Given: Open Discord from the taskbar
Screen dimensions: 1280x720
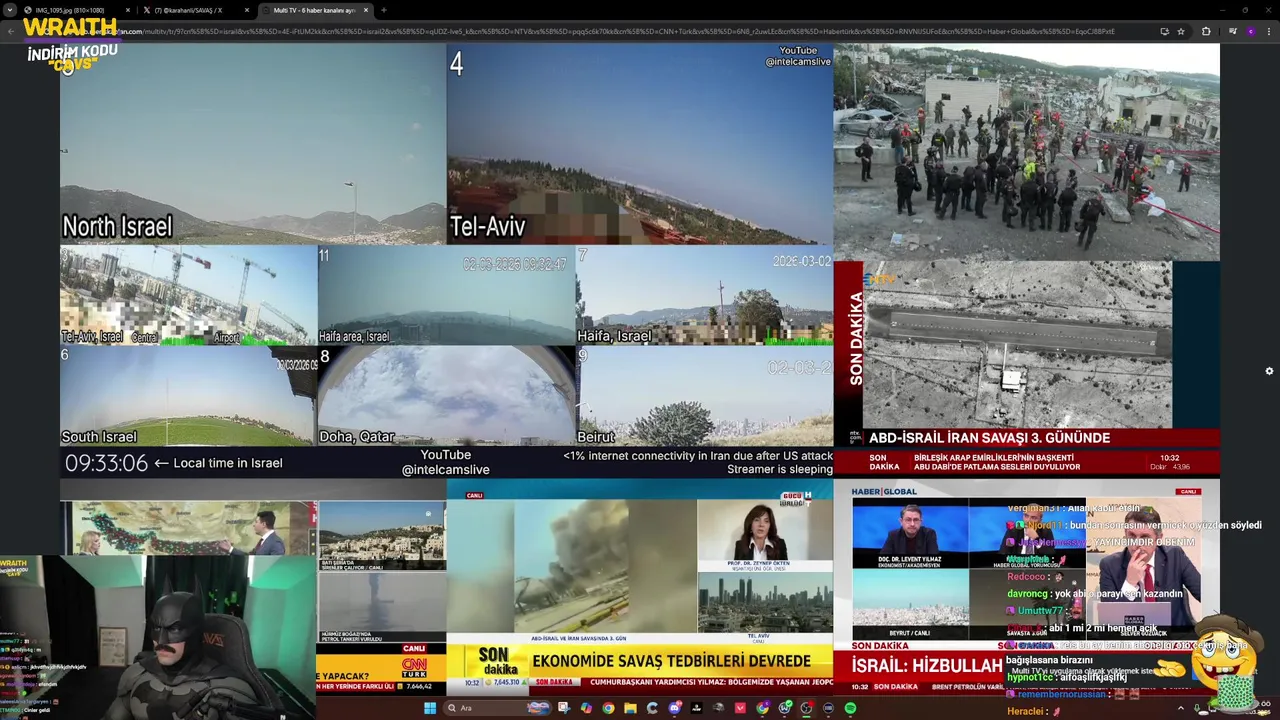Looking at the screenshot, I should [675, 708].
